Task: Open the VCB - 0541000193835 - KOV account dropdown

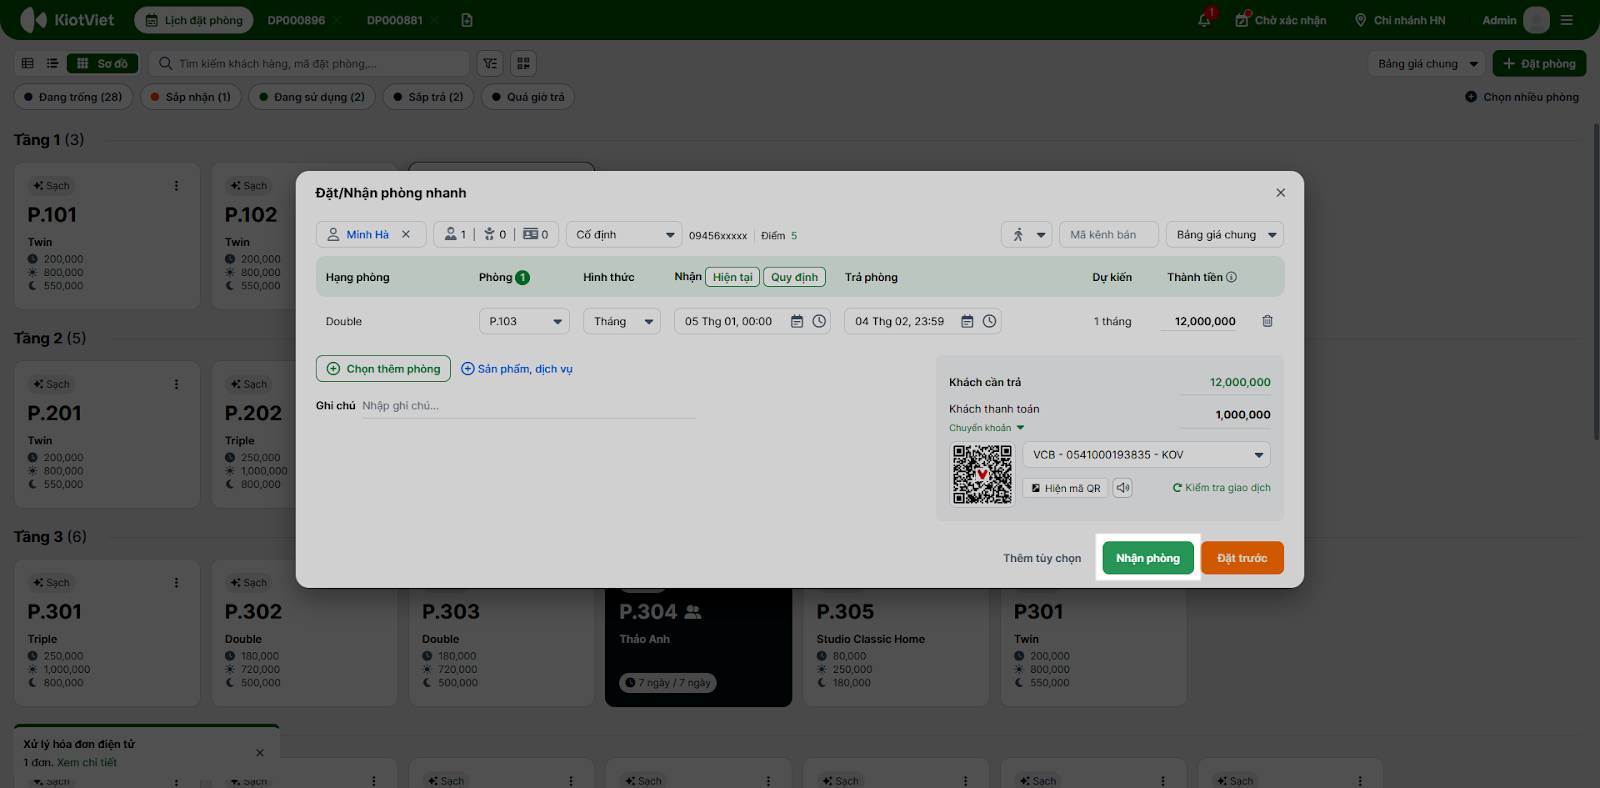Action: [1147, 455]
